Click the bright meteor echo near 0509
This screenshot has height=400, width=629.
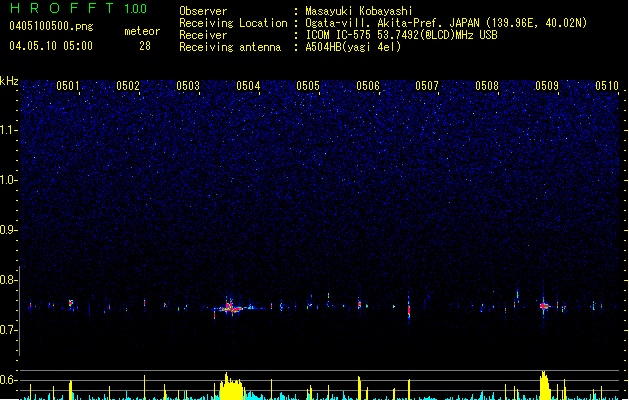tap(544, 306)
